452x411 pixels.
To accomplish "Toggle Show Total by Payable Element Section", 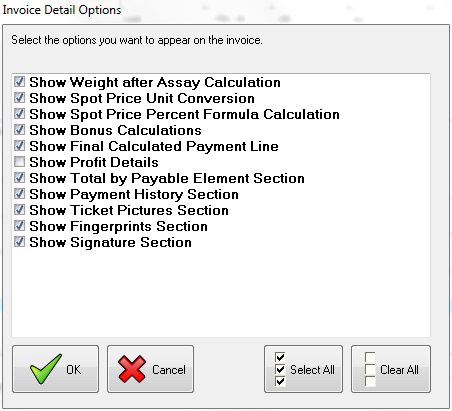I will (19, 178).
